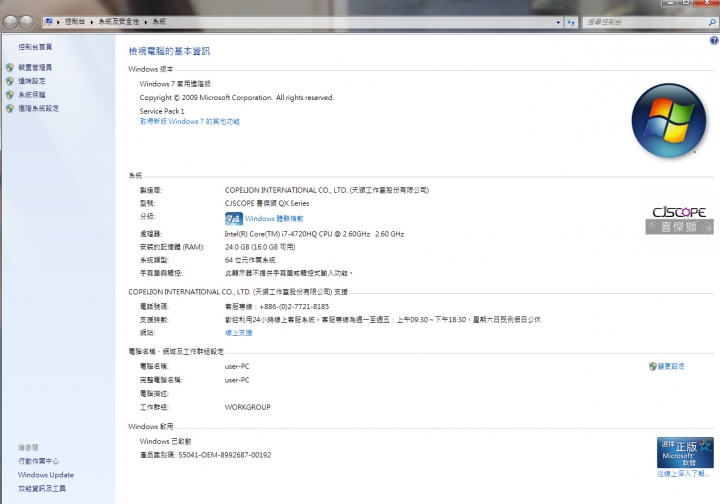This screenshot has width=720, height=504.
Task: Open the Windows 體驗指數 link
Action: point(274,218)
